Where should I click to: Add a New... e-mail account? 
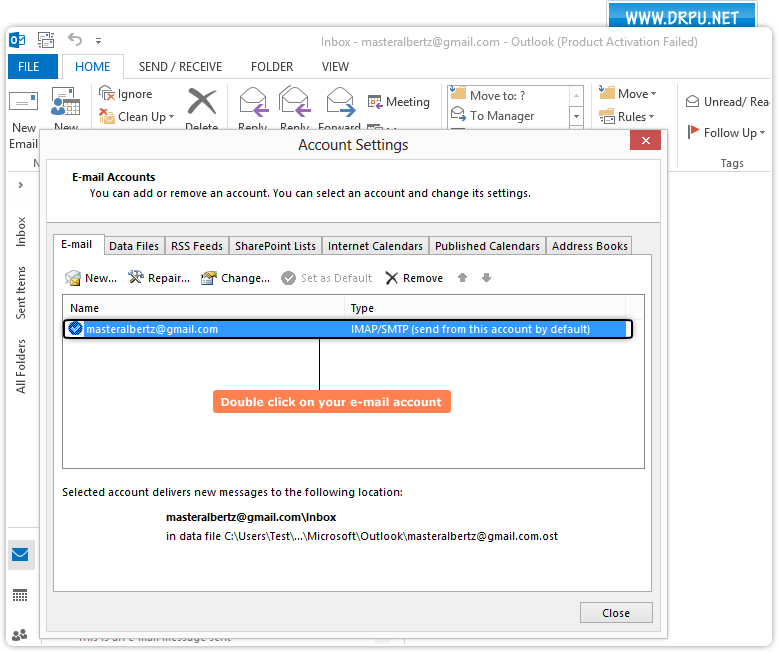click(x=91, y=278)
